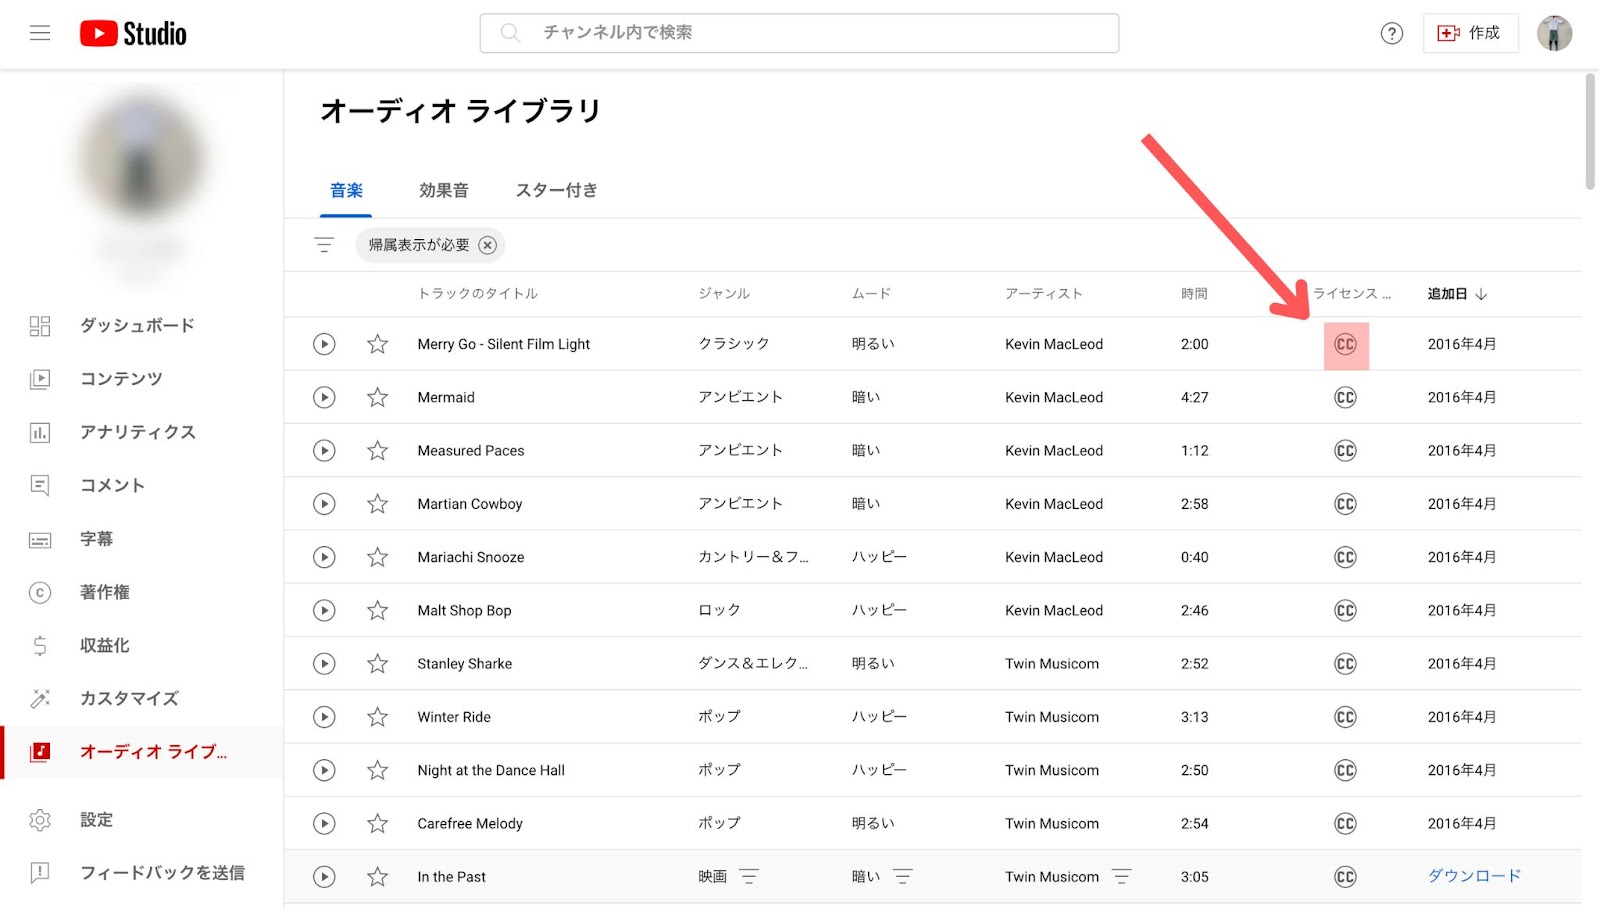This screenshot has height=909, width=1600.
Task: Play the Measured Paces track
Action: point(324,450)
